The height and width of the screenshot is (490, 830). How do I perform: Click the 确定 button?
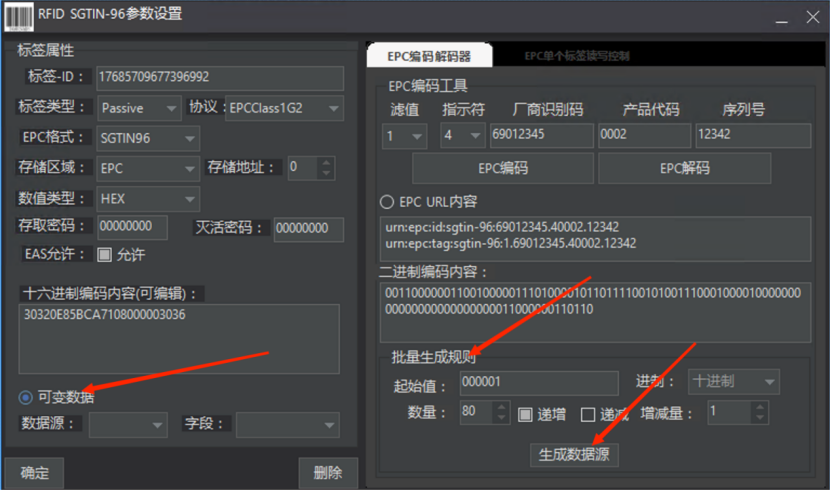[34, 473]
